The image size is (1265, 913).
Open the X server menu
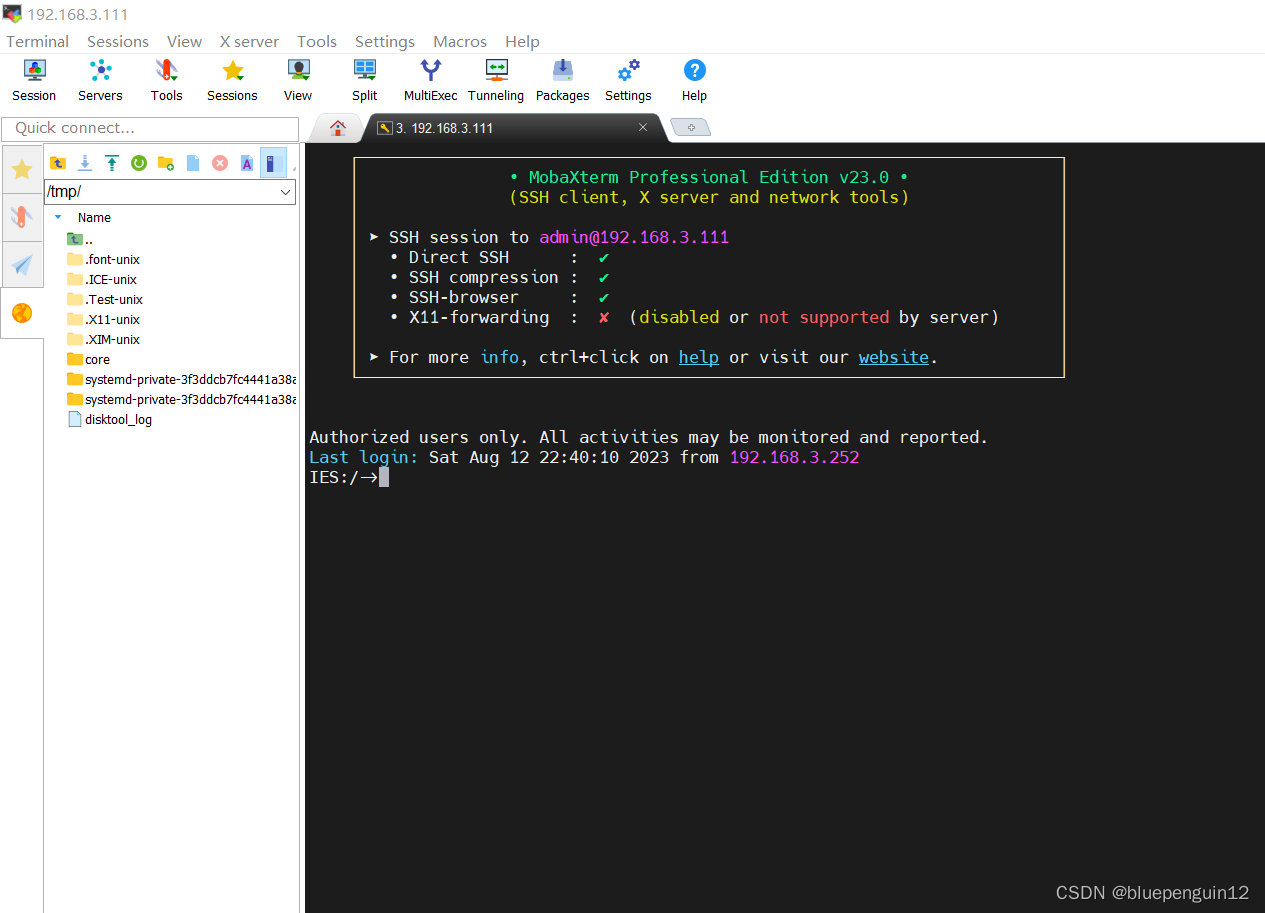(250, 41)
